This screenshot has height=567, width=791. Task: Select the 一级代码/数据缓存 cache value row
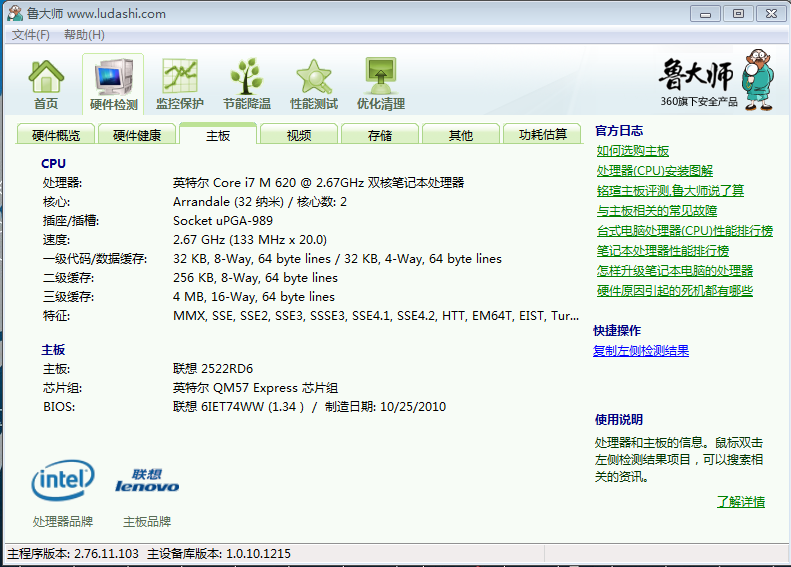click(x=337, y=259)
